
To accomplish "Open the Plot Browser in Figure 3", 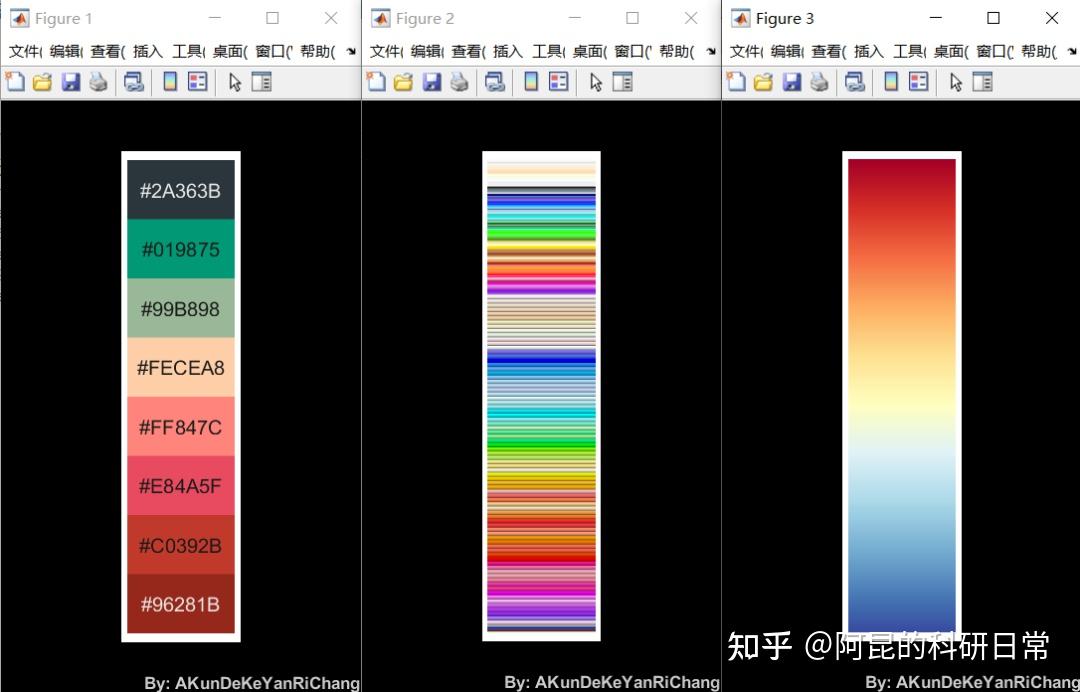I will pos(982,82).
